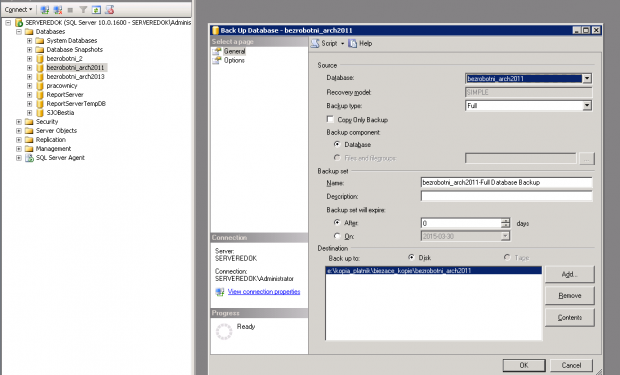Click the Filter funnel icon

coord(83,9)
